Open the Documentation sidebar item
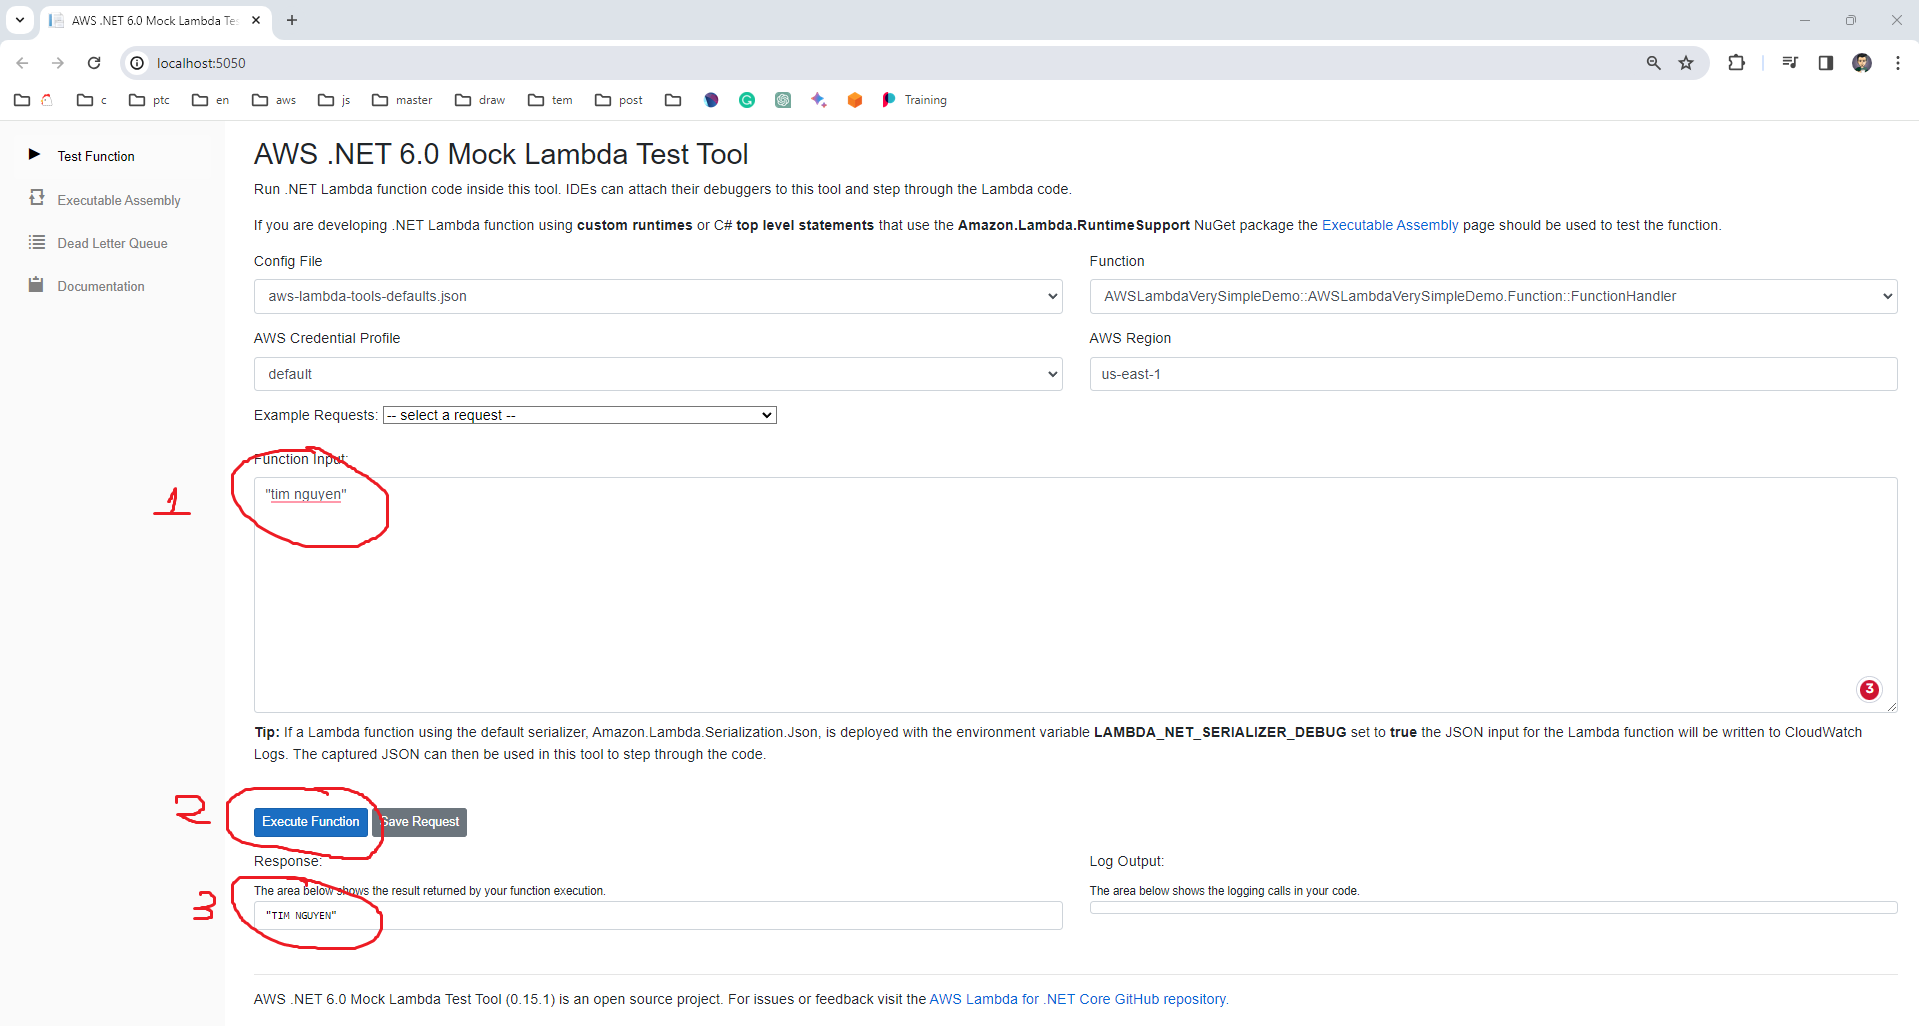 tap(101, 286)
